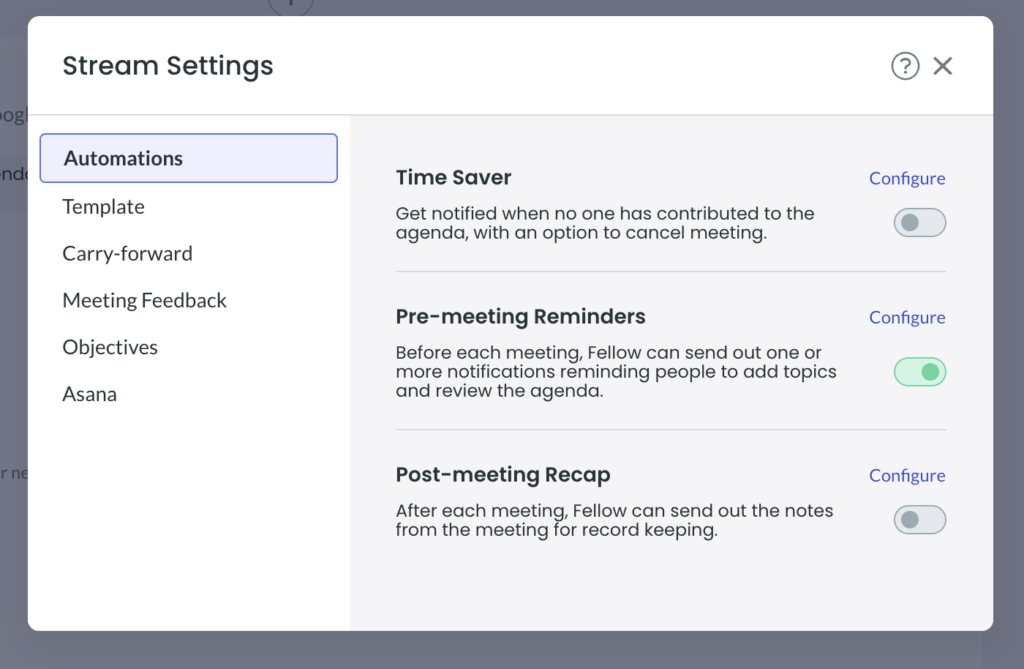Screen dimensions: 1024x669
Task: Turn off Pre-meeting Reminders switch
Action: pyautogui.click(x=919, y=372)
